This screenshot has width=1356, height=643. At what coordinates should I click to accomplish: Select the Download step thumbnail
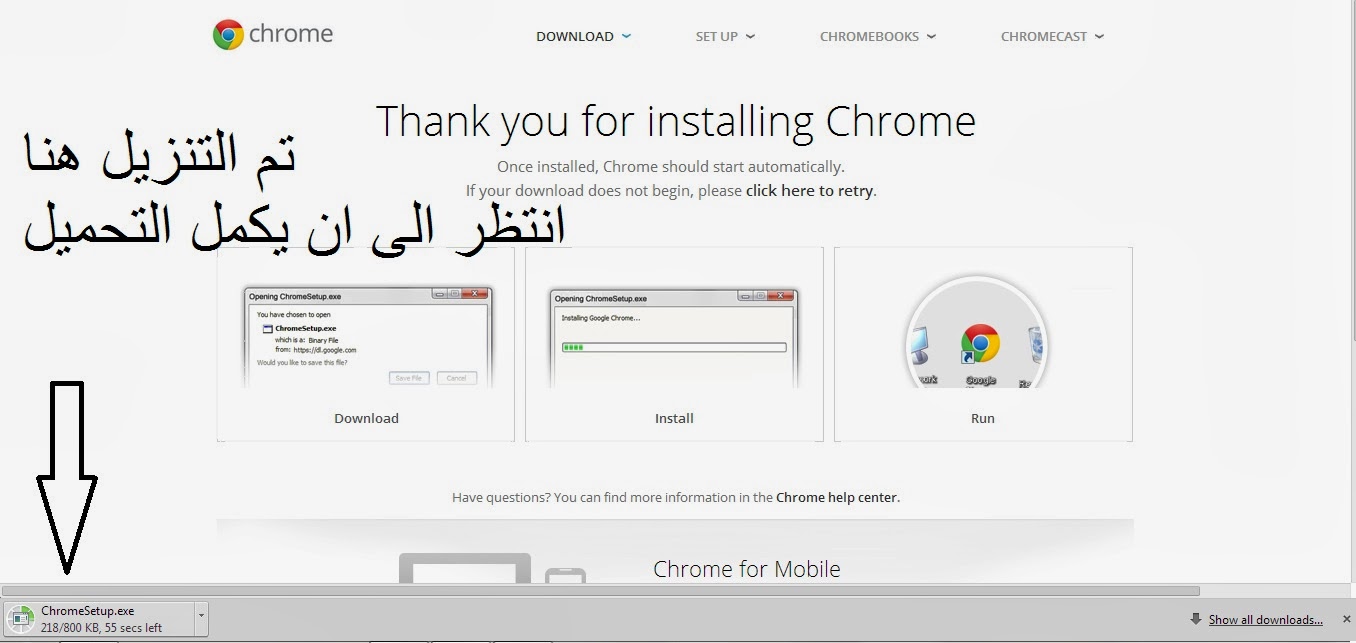[x=366, y=344]
